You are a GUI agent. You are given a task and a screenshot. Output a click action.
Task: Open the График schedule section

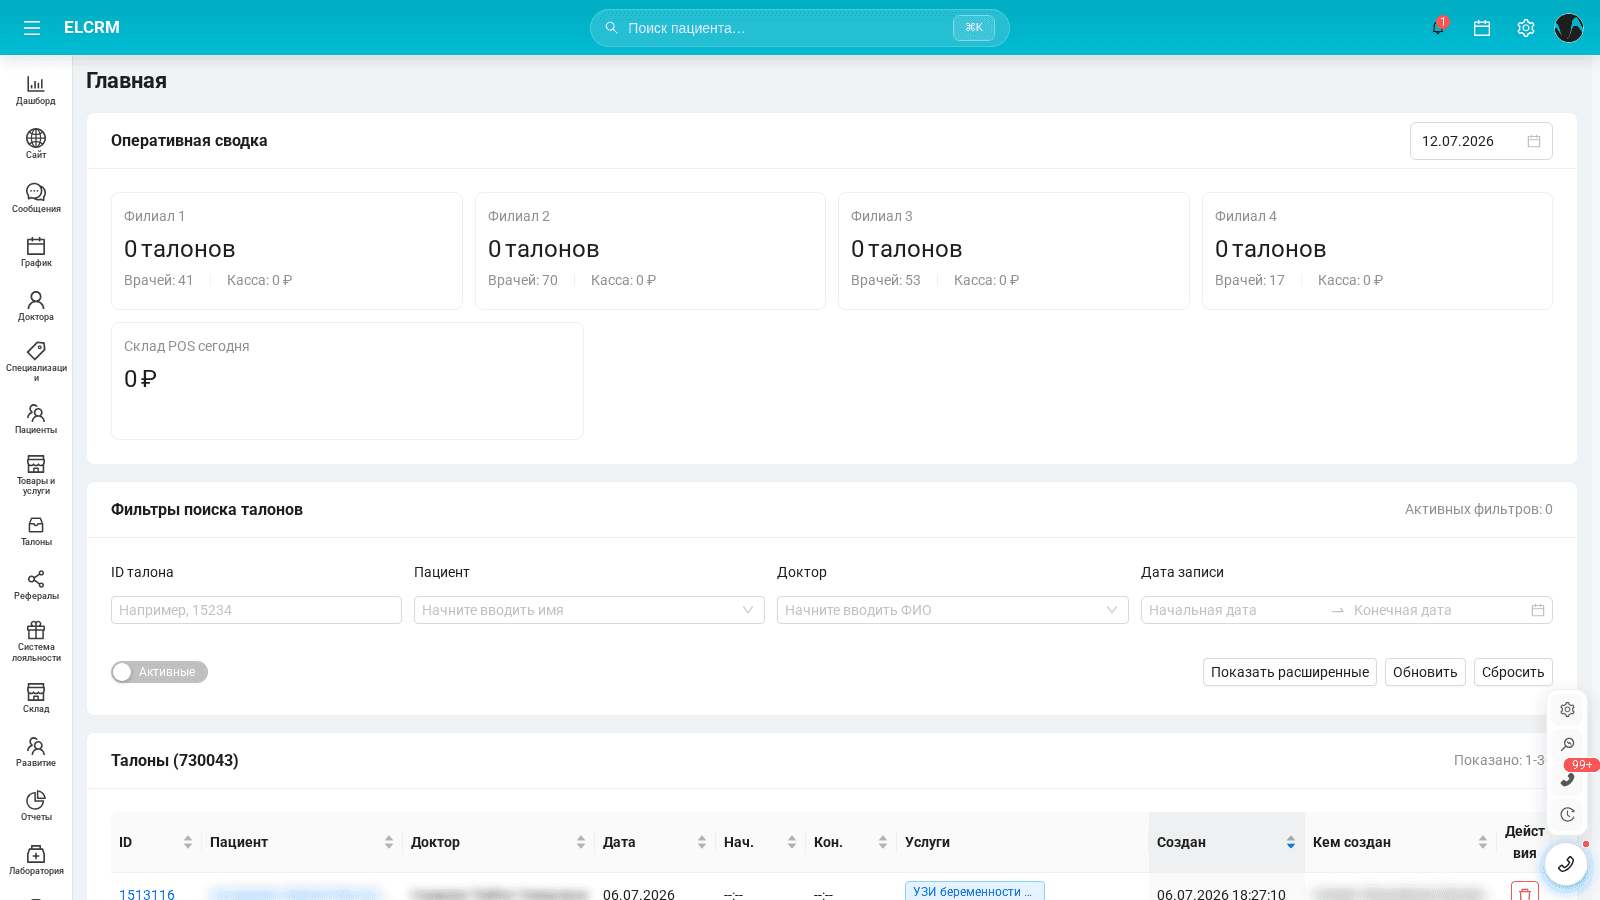click(x=36, y=252)
